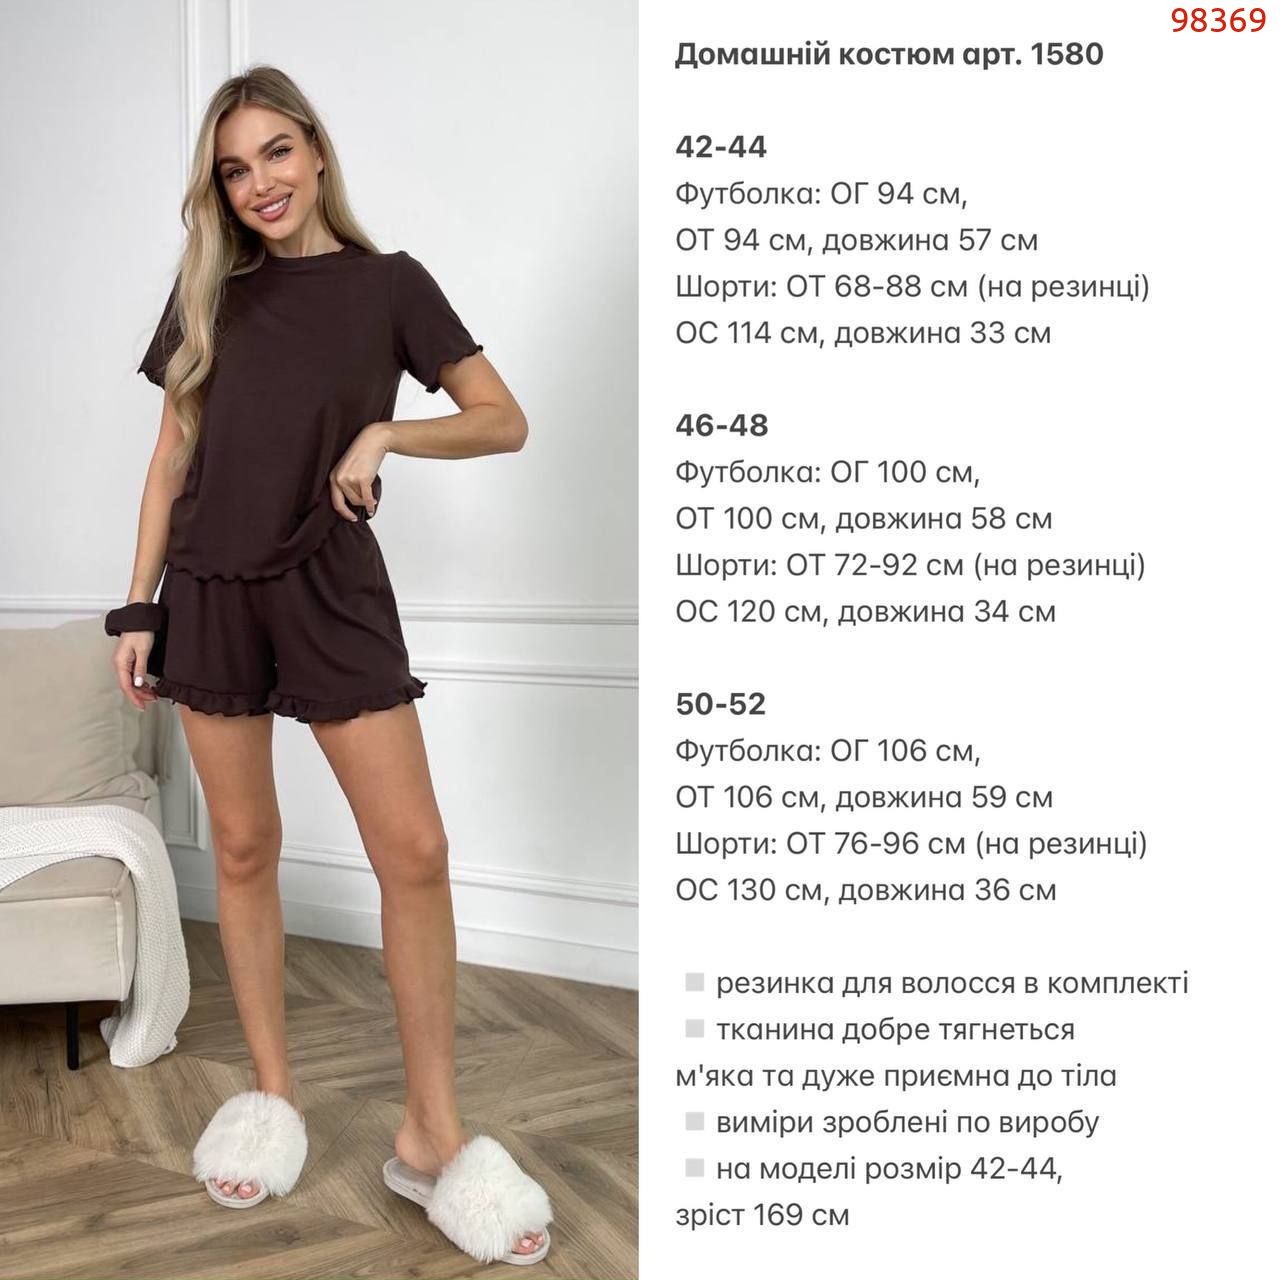Click the square bullet before виміри зроблені по виробу
The height and width of the screenshot is (1280, 1280).
pos(695,1121)
